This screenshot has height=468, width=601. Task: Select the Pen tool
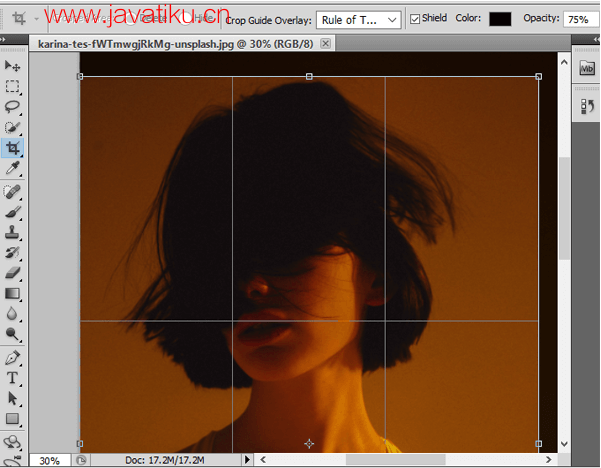(x=12, y=358)
